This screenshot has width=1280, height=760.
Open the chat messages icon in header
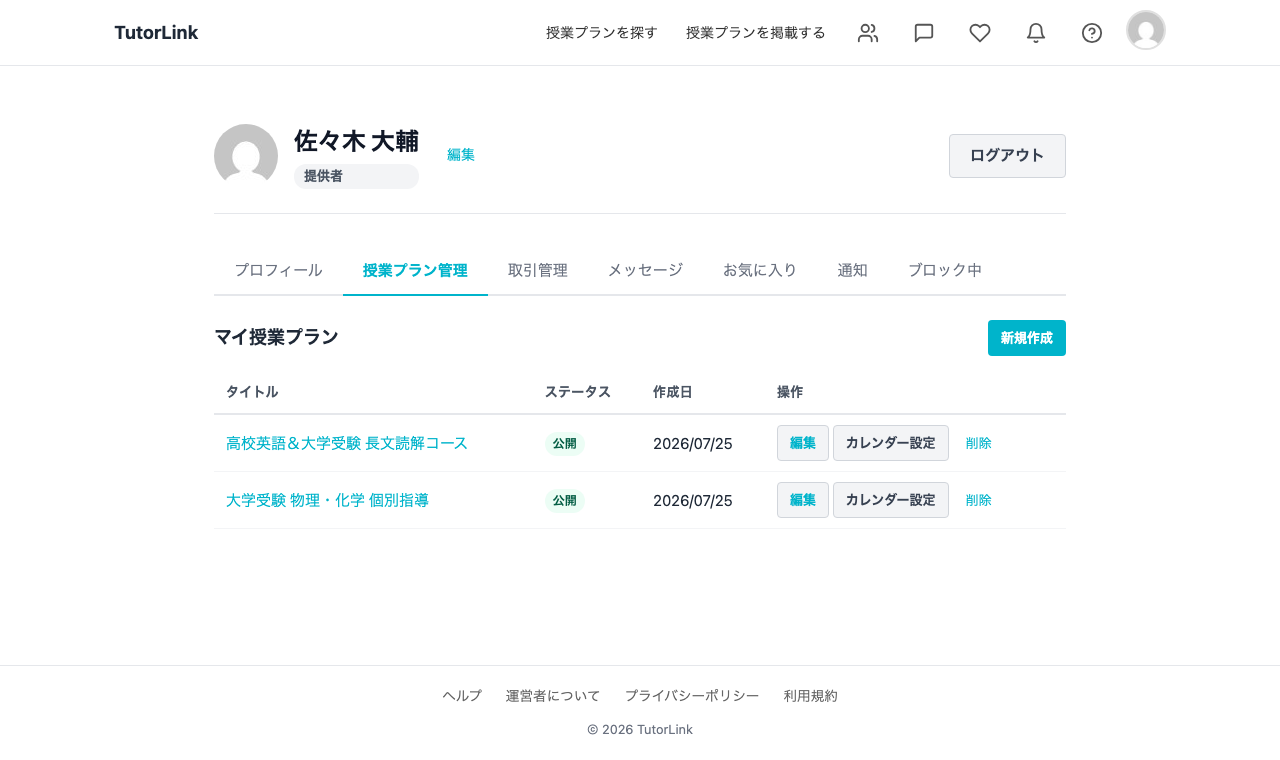924,33
